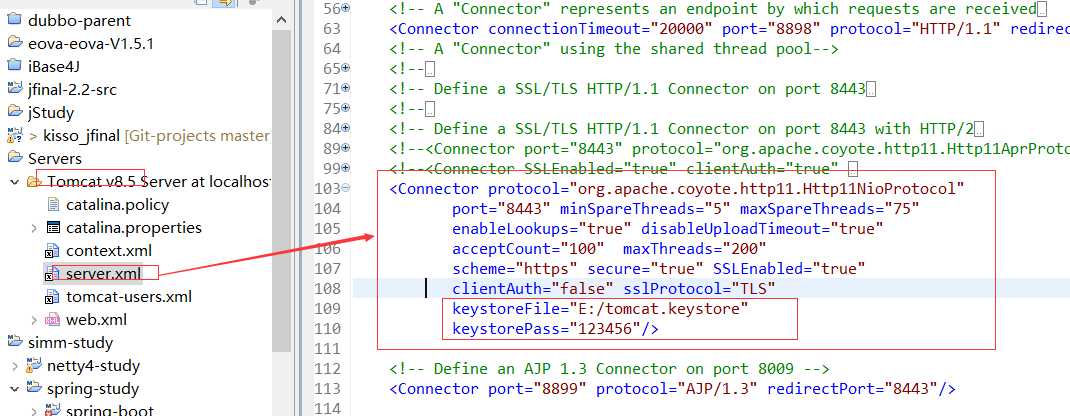Click the keystoreFile="E:/tomcat.keystore" attribute text

tap(601, 309)
